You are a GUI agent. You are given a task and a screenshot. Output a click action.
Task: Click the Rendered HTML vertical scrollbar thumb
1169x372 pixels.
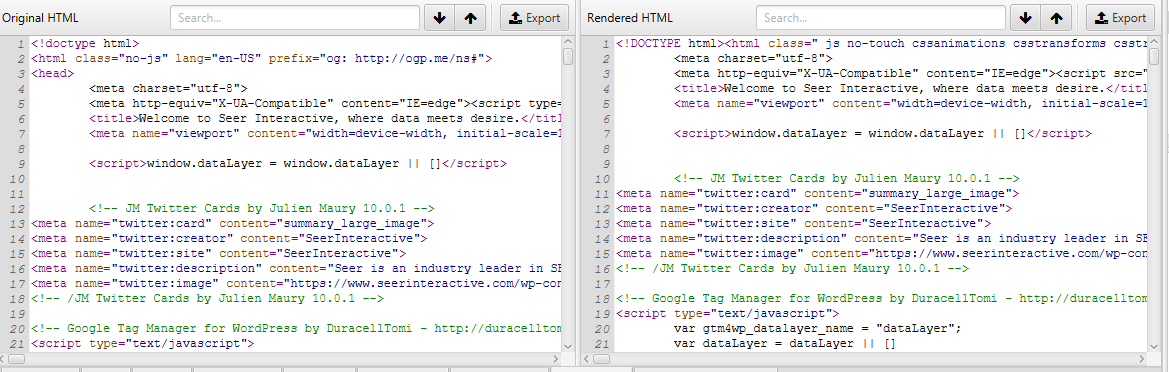[1154, 56]
